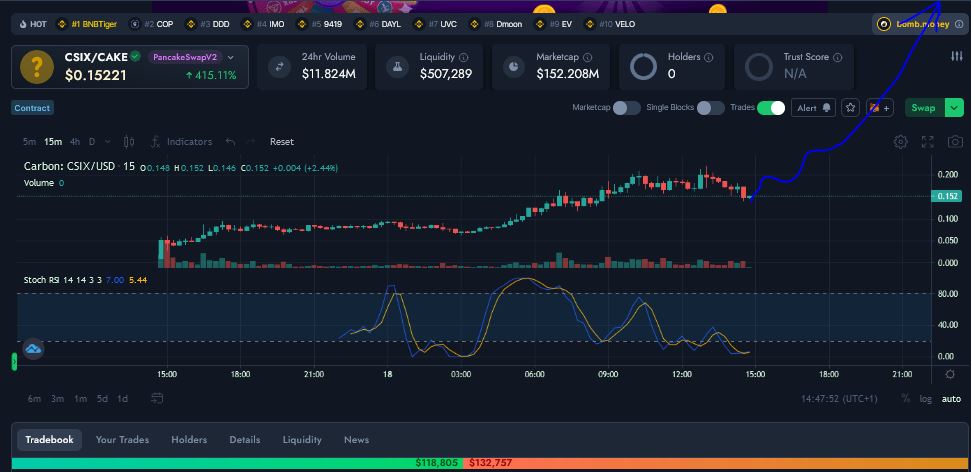
Task: Click the Contract button
Action: click(32, 108)
